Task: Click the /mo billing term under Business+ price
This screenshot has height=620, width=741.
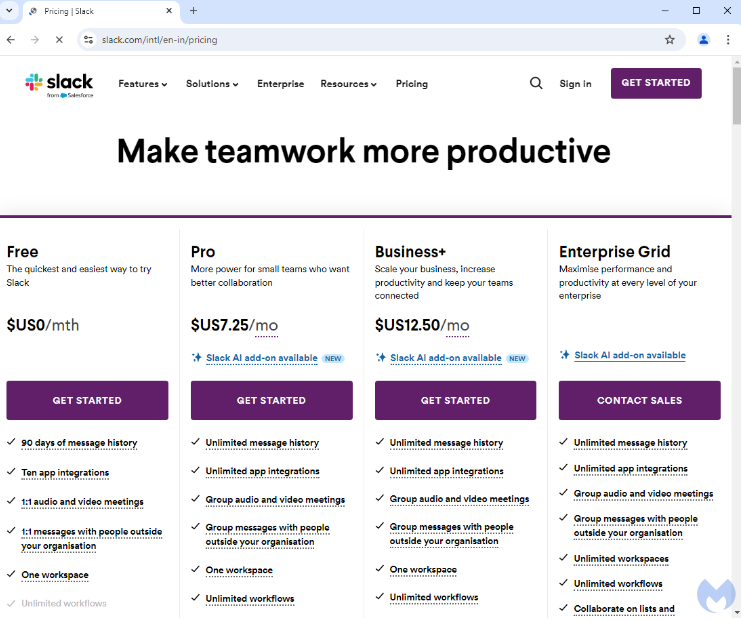Action: pos(457,325)
